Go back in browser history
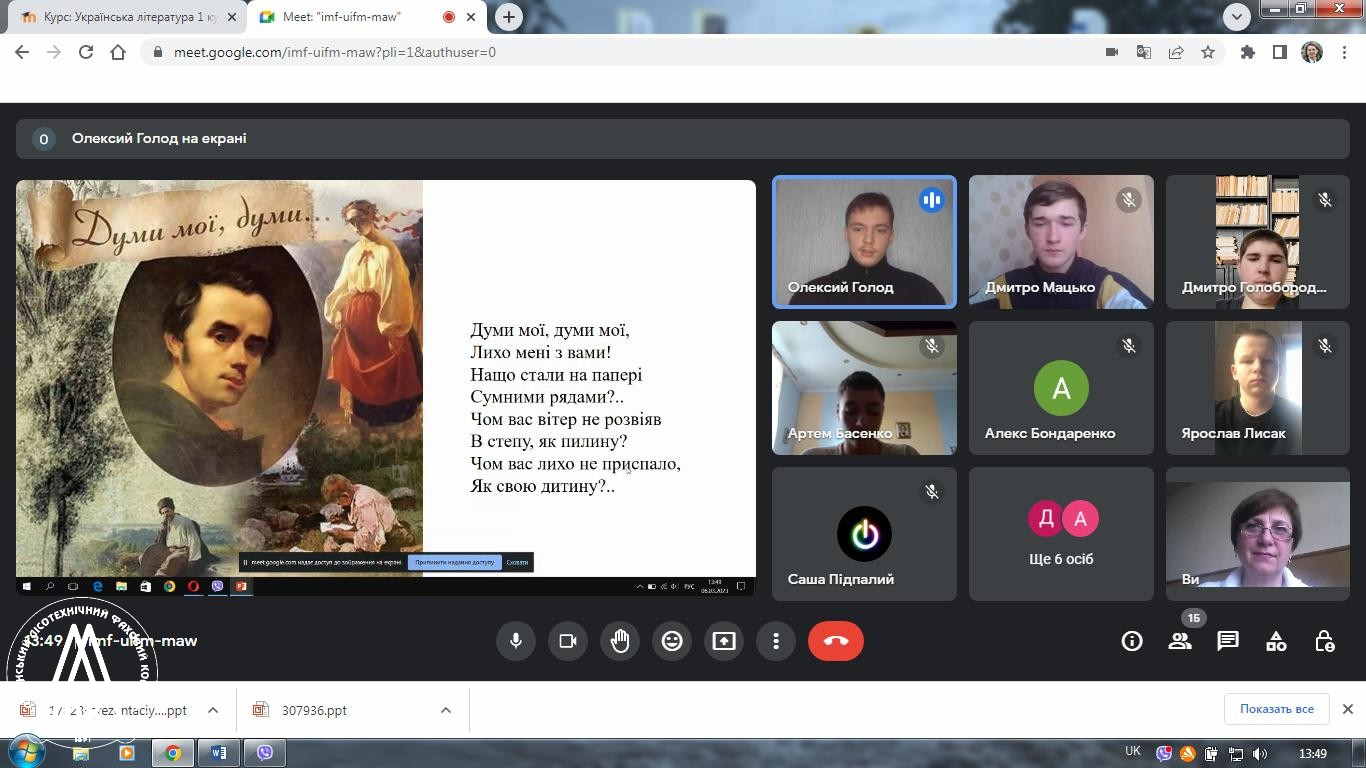The height and width of the screenshot is (768, 1366). [22, 52]
